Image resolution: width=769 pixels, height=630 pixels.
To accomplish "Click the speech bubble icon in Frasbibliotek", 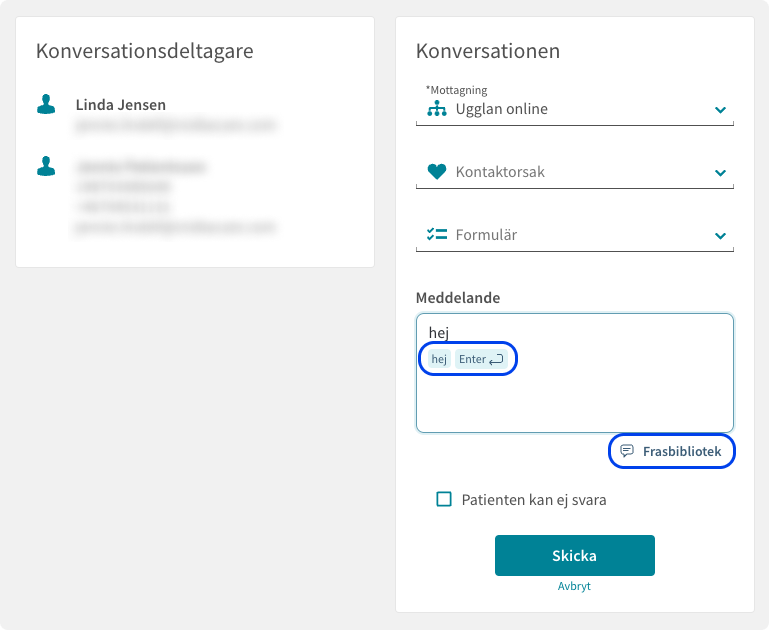I will click(627, 451).
